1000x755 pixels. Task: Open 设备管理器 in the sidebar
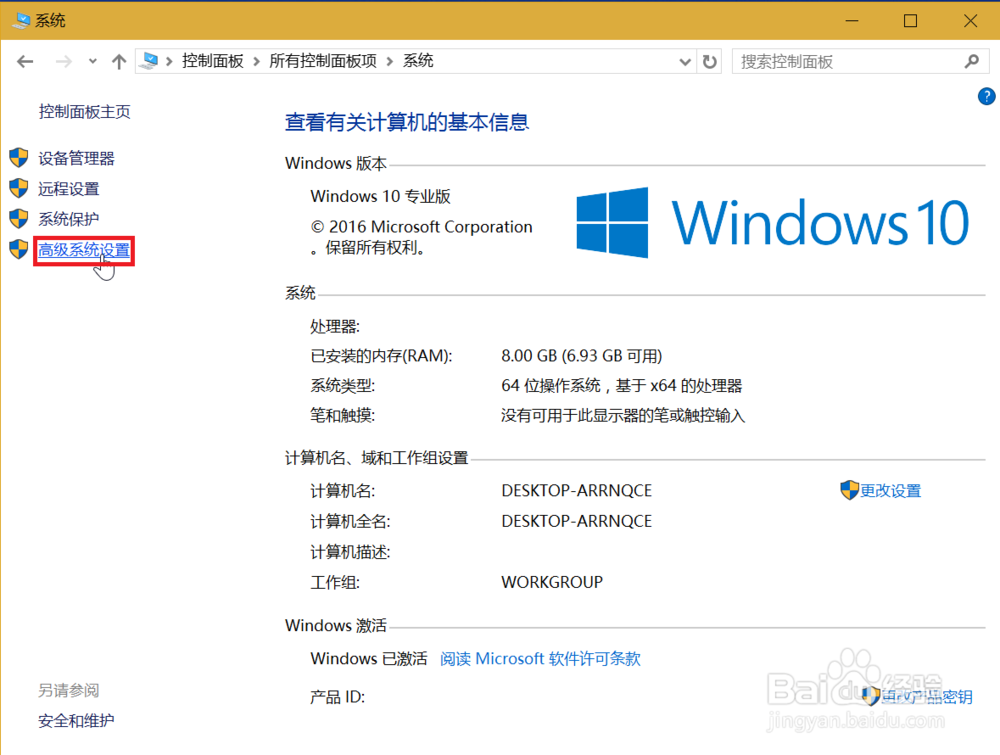point(76,158)
